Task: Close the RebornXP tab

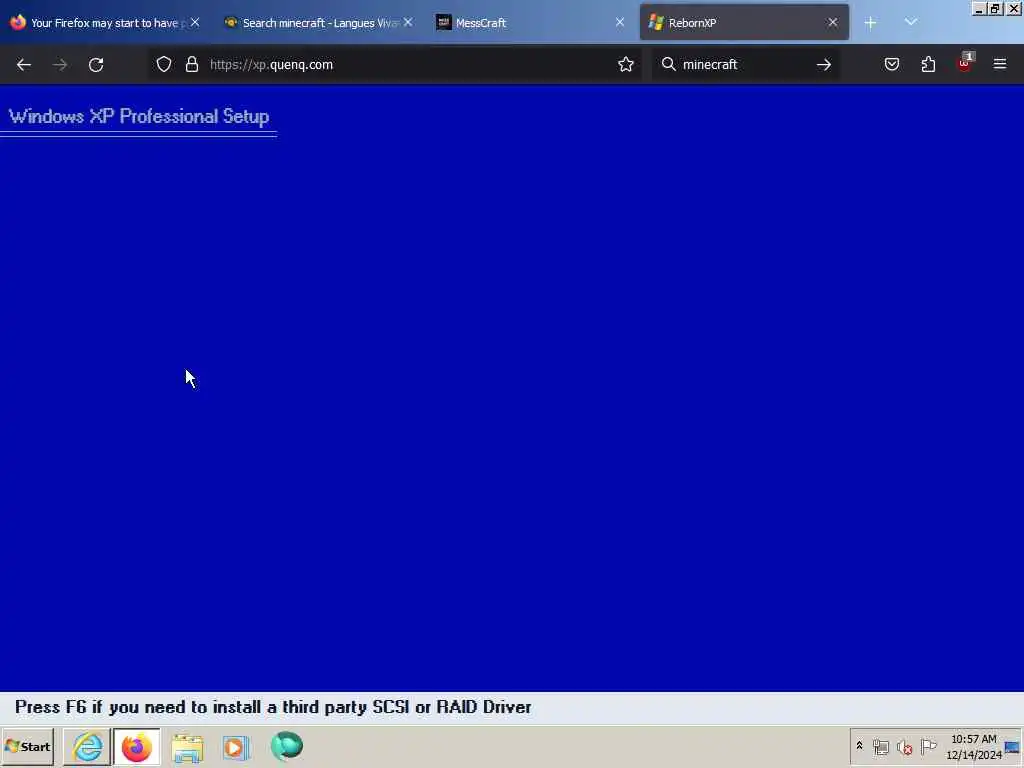Action: tap(833, 22)
